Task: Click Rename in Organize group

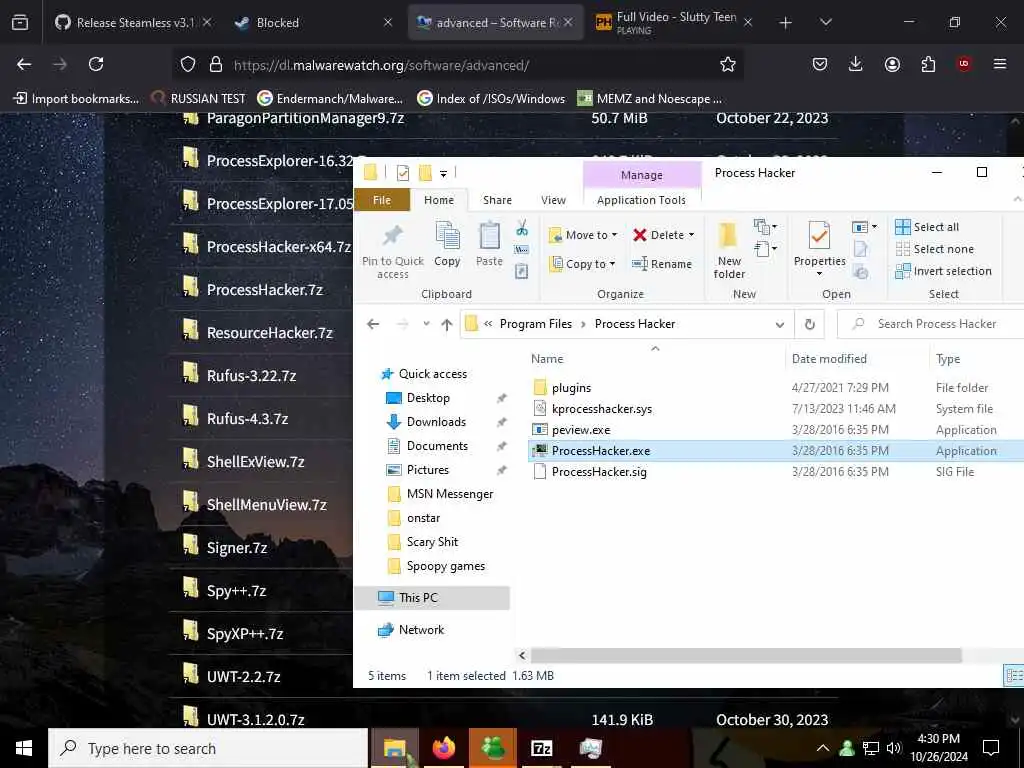Action: click(662, 264)
